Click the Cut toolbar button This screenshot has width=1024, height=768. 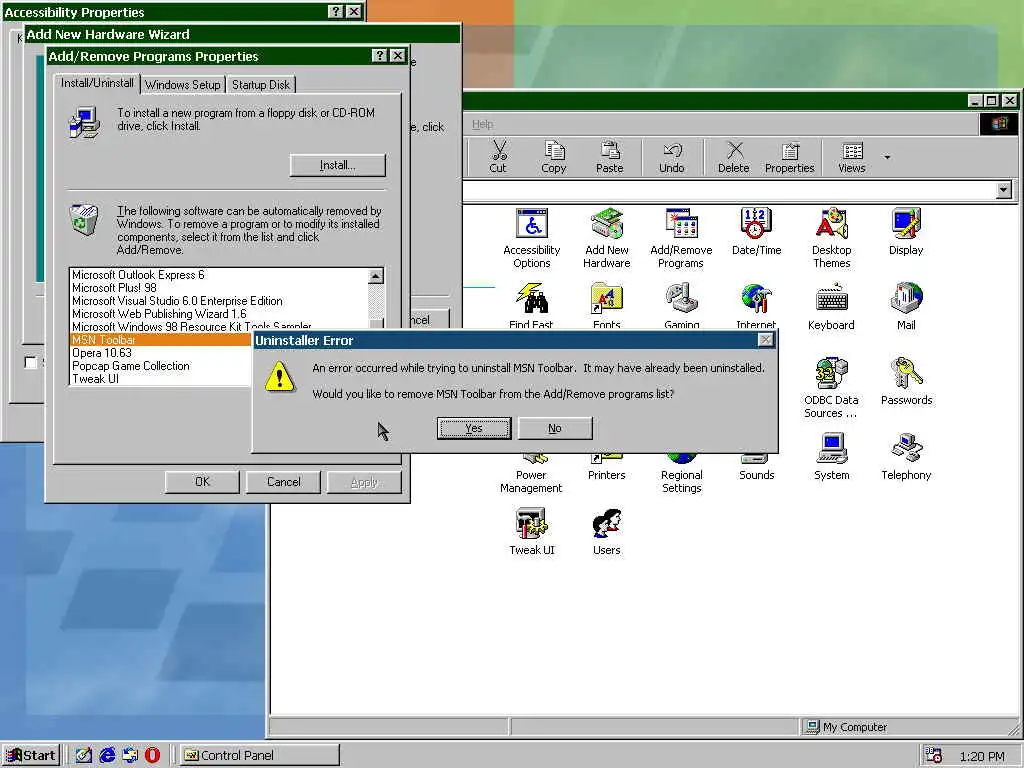(x=498, y=157)
